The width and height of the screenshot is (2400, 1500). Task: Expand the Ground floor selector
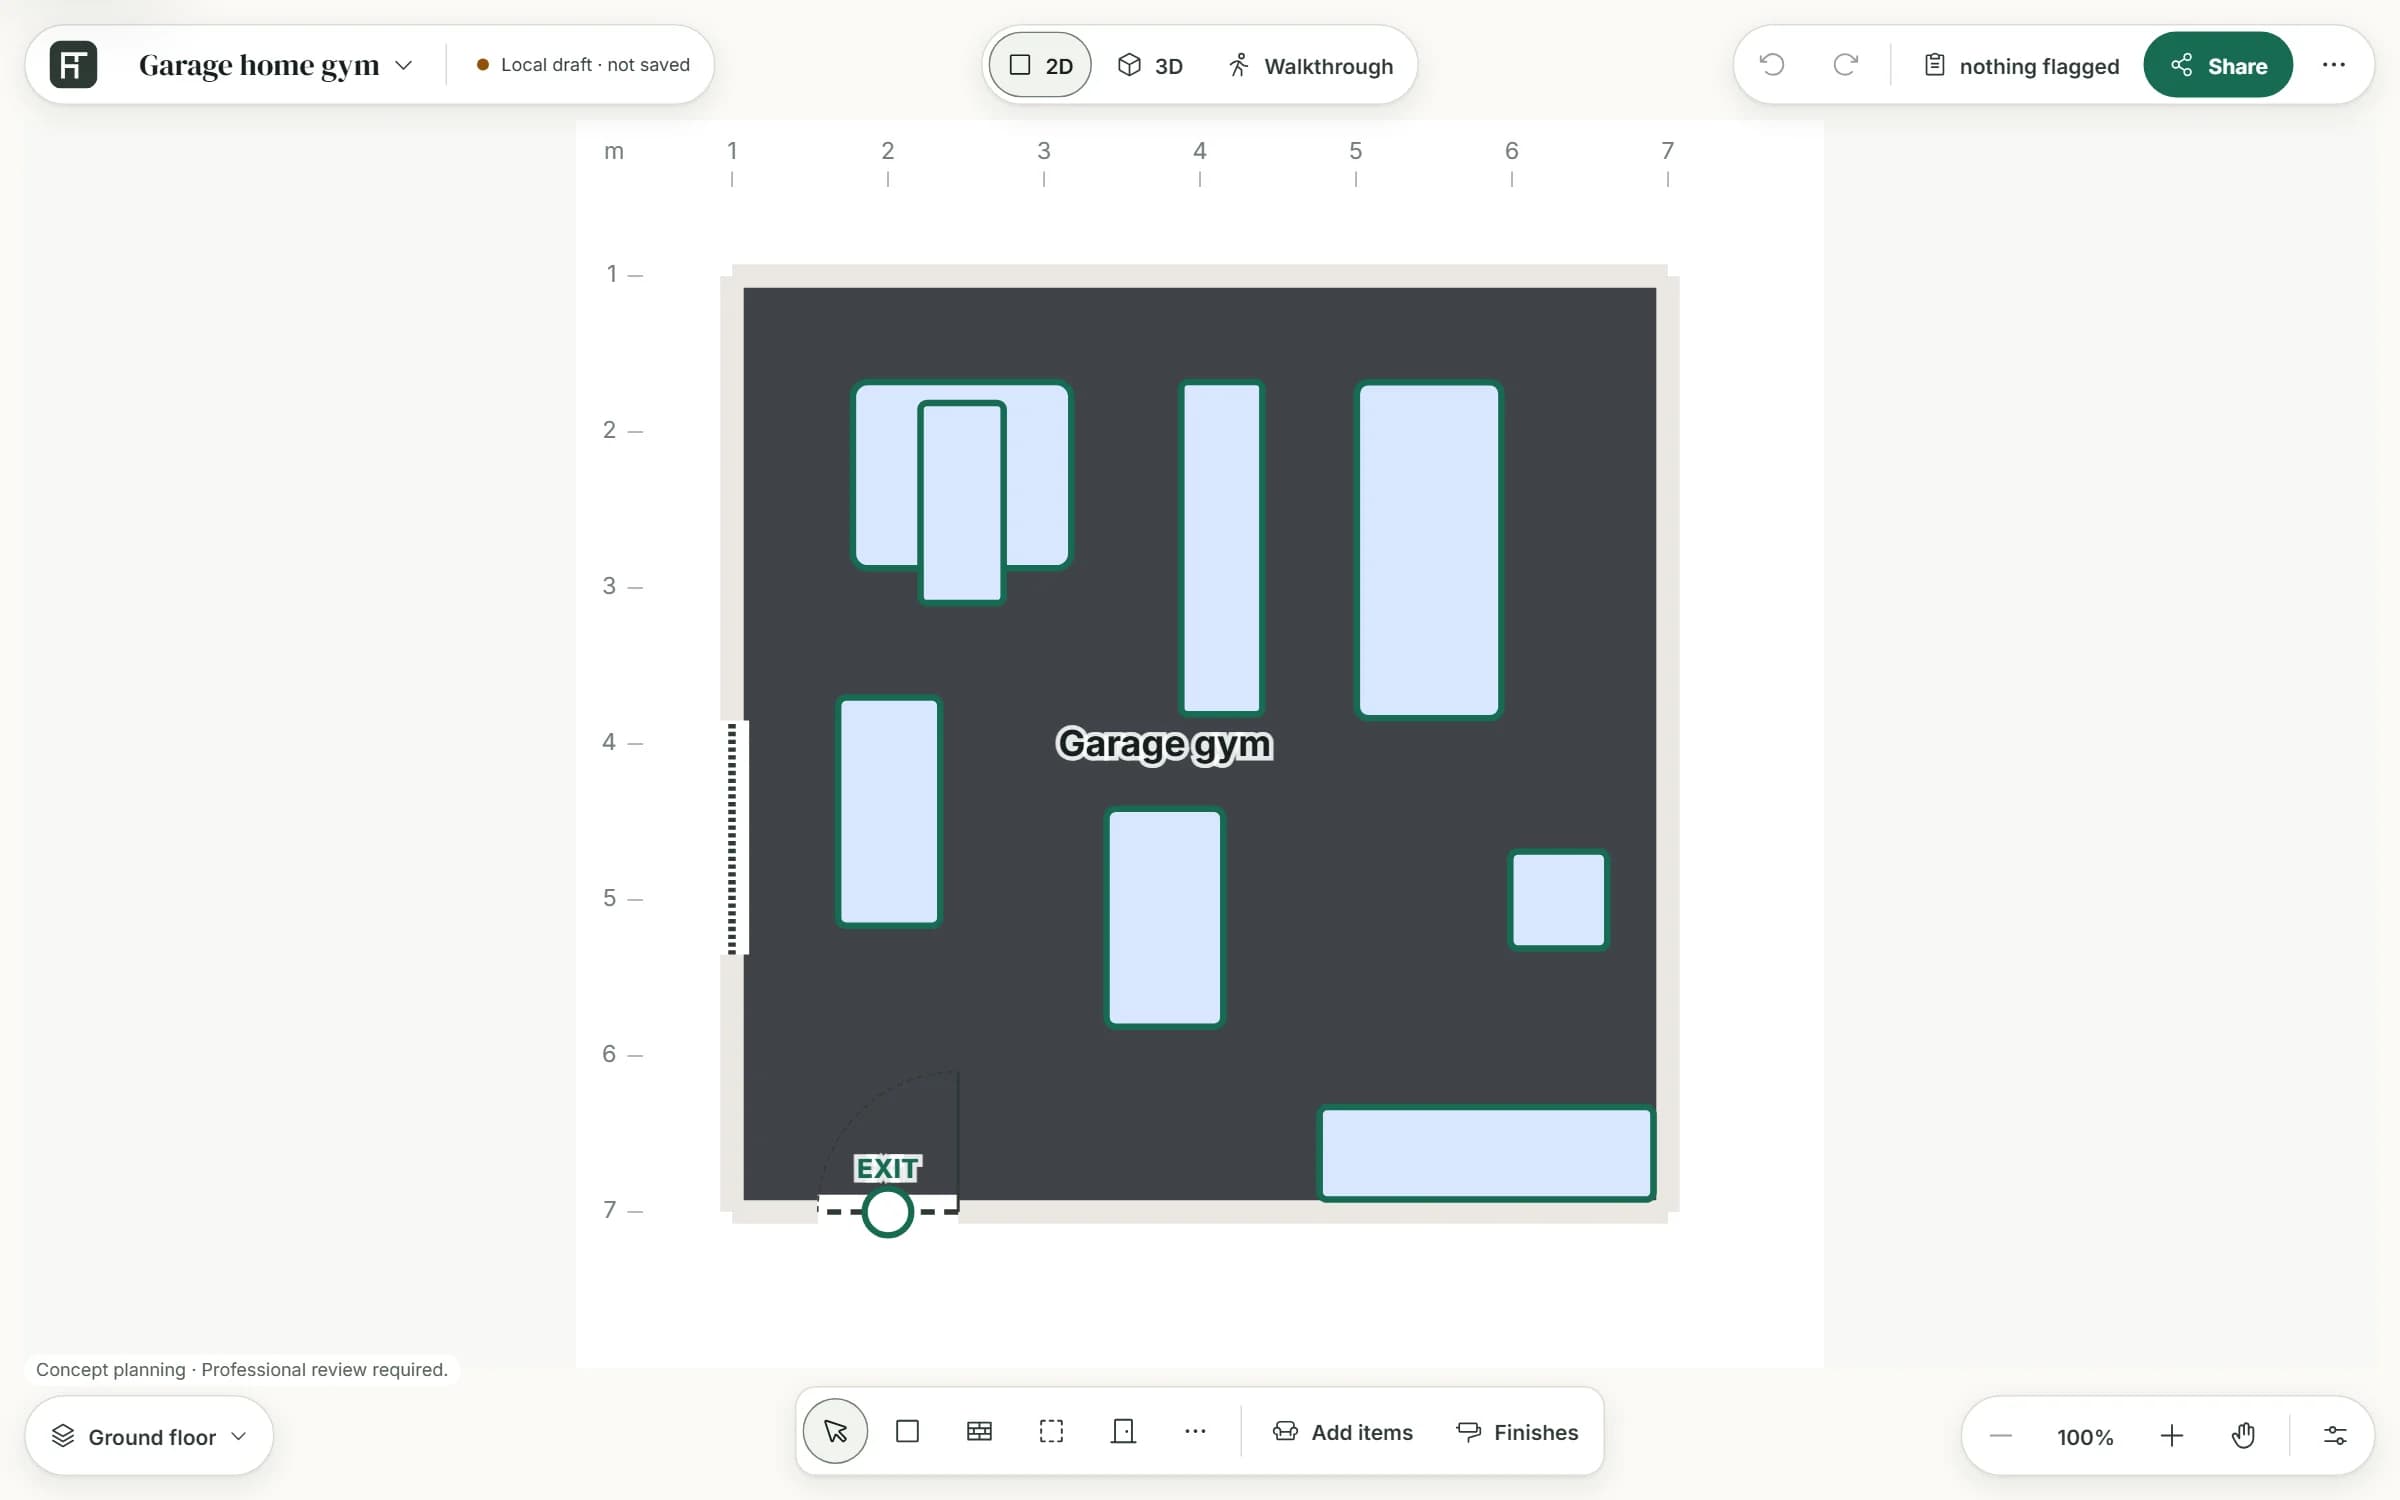point(149,1436)
